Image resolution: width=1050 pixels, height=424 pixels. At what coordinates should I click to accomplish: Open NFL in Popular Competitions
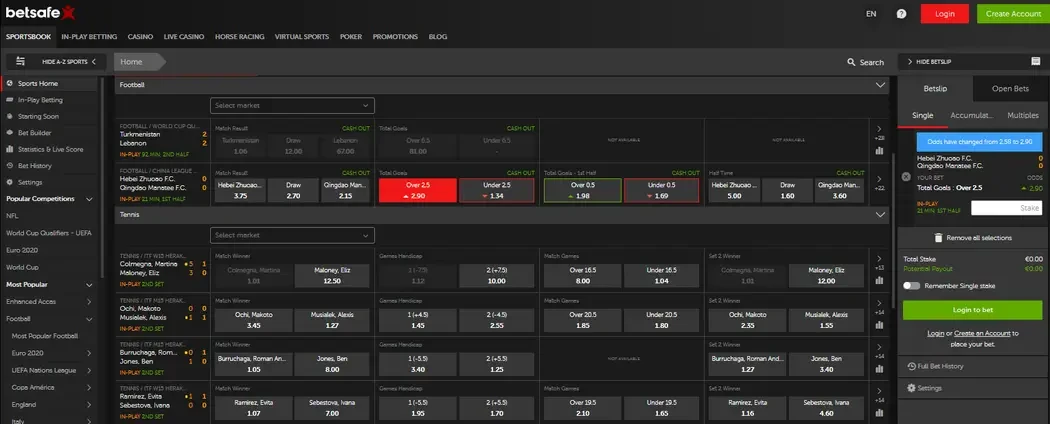pyautogui.click(x=12, y=216)
